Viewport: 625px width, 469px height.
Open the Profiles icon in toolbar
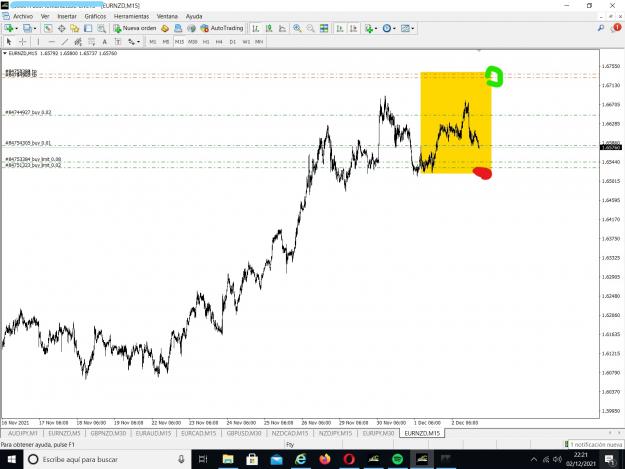(27, 28)
